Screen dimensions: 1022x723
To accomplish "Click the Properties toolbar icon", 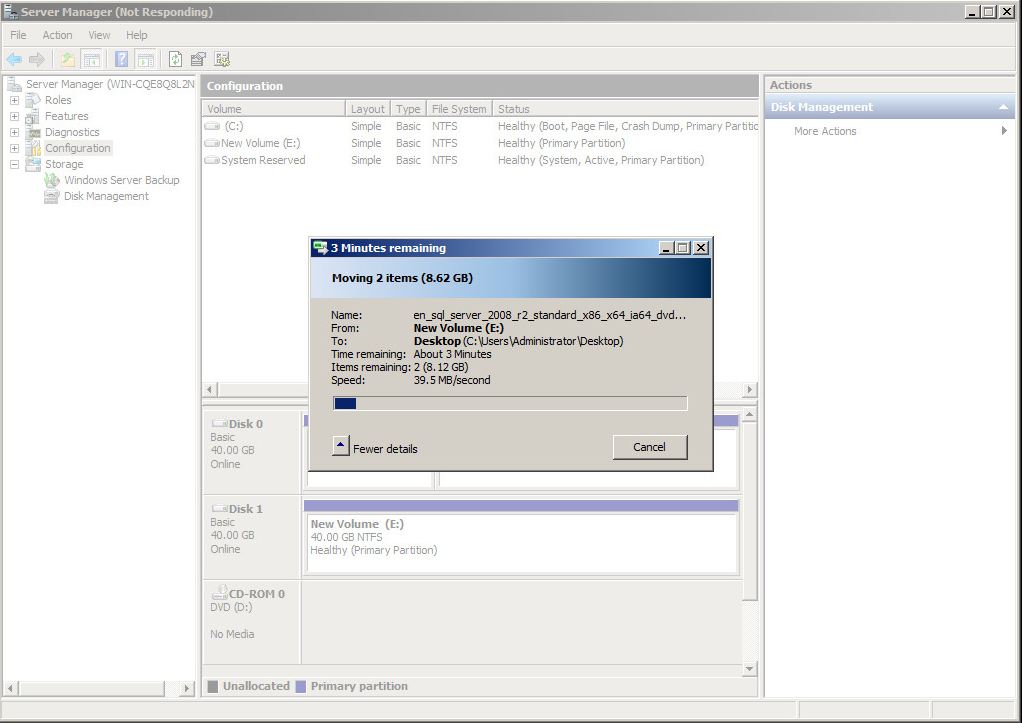I will 198,60.
